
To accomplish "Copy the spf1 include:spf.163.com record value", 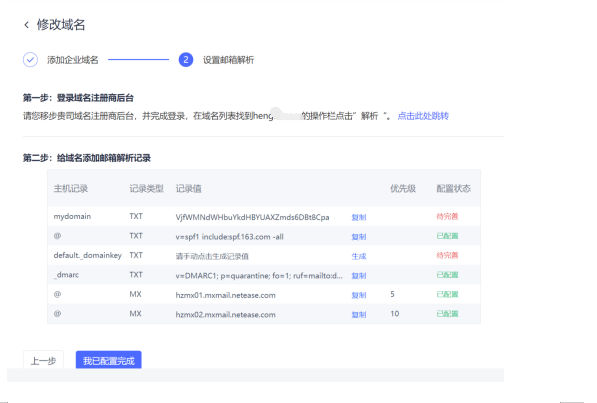I will click(359, 237).
